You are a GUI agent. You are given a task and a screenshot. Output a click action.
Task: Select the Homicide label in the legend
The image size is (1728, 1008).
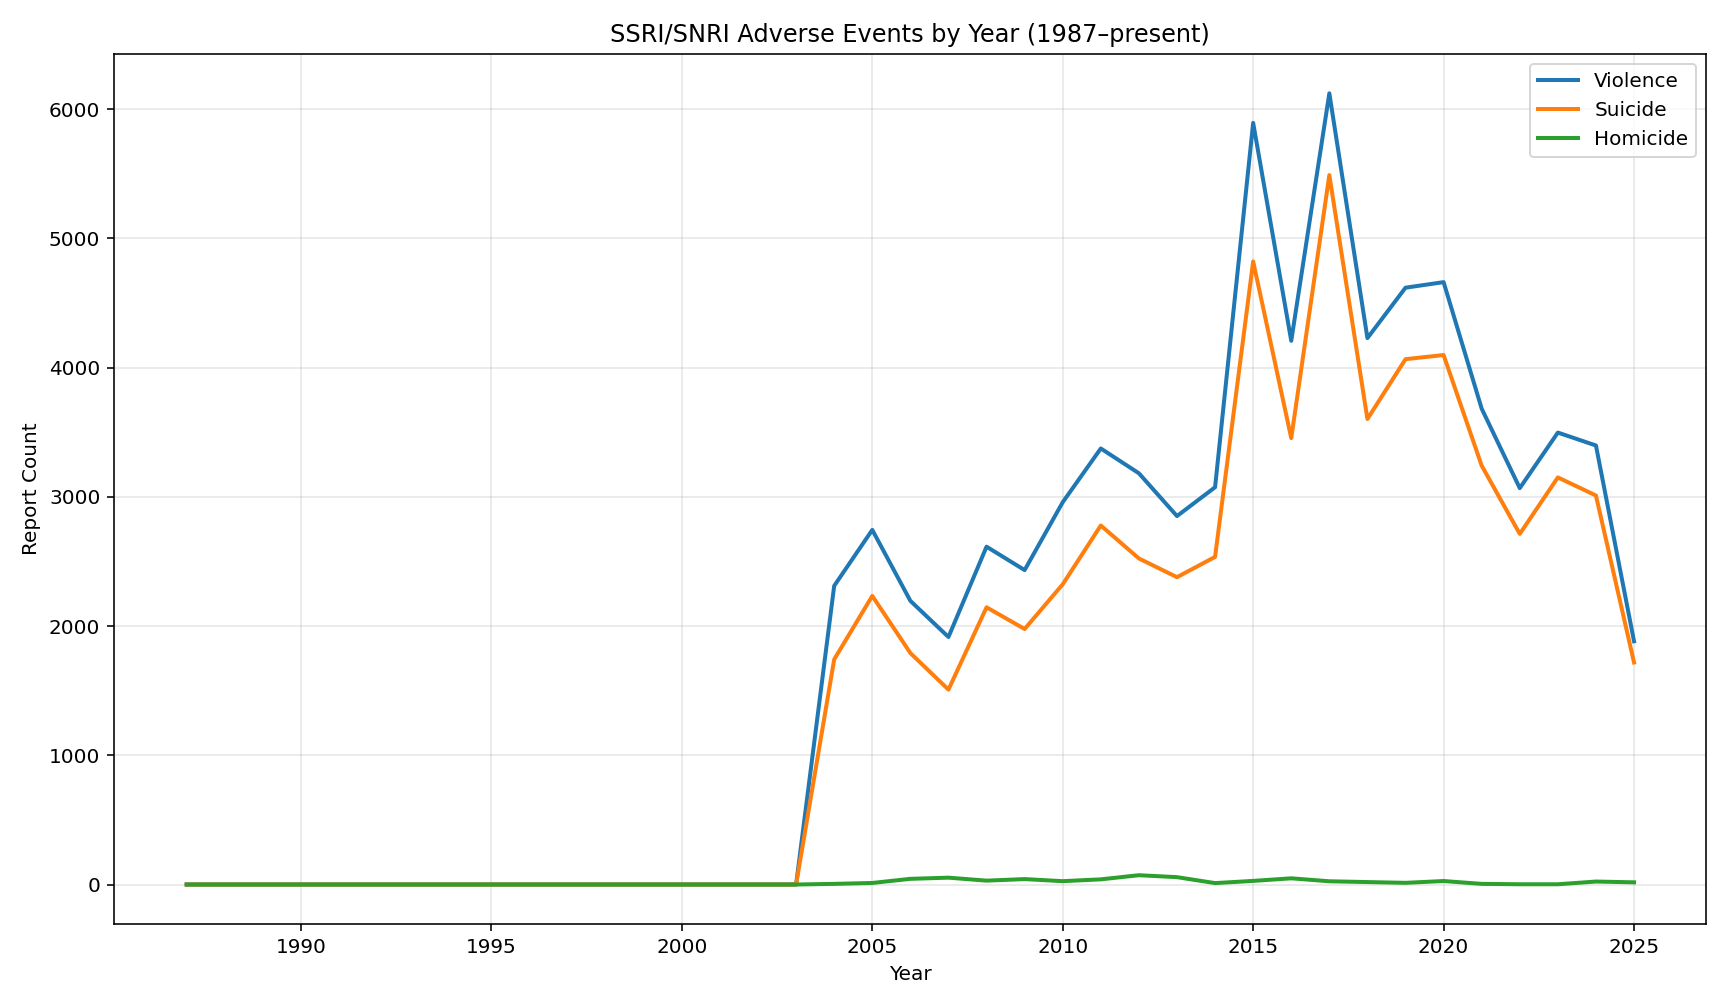click(x=1640, y=139)
